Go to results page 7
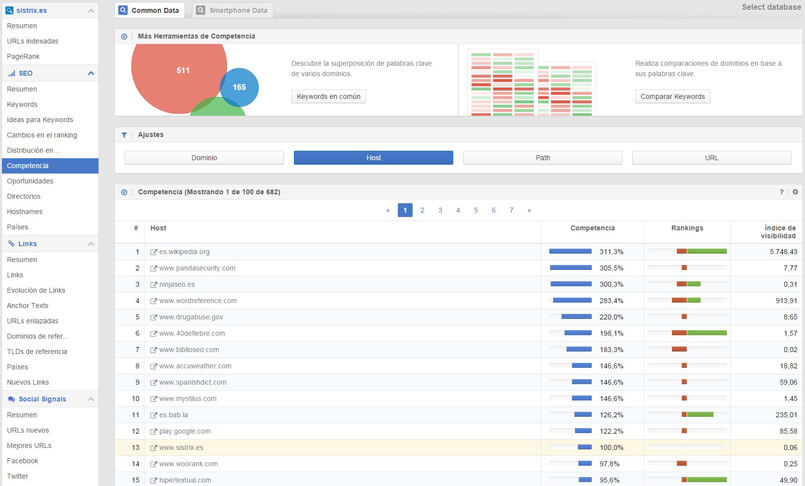Viewport: 805px width, 486px height. click(511, 210)
